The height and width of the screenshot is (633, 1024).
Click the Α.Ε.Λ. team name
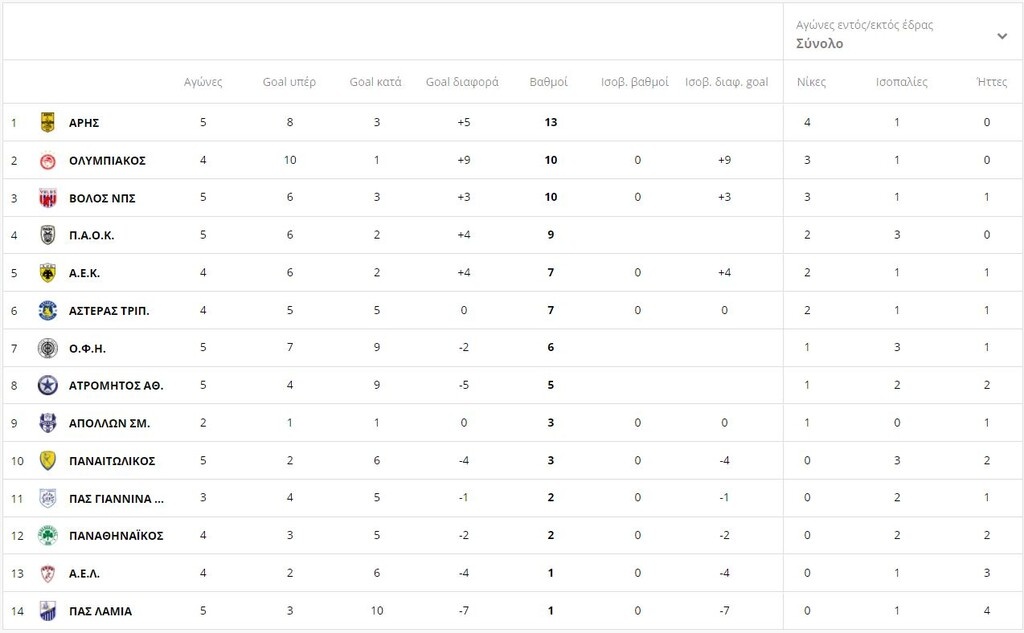click(84, 574)
